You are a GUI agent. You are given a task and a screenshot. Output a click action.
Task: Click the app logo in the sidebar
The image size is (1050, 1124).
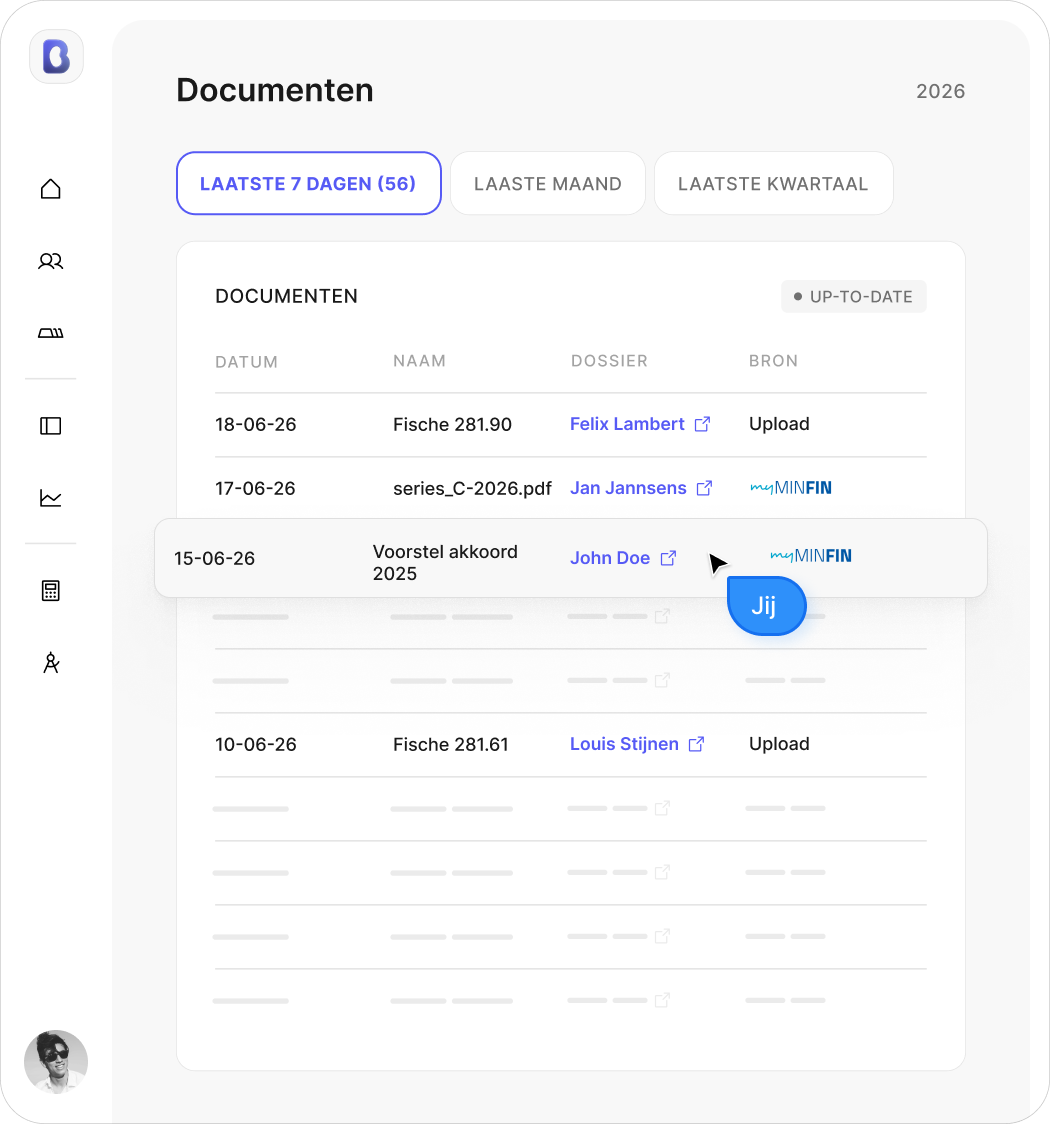(x=56, y=57)
